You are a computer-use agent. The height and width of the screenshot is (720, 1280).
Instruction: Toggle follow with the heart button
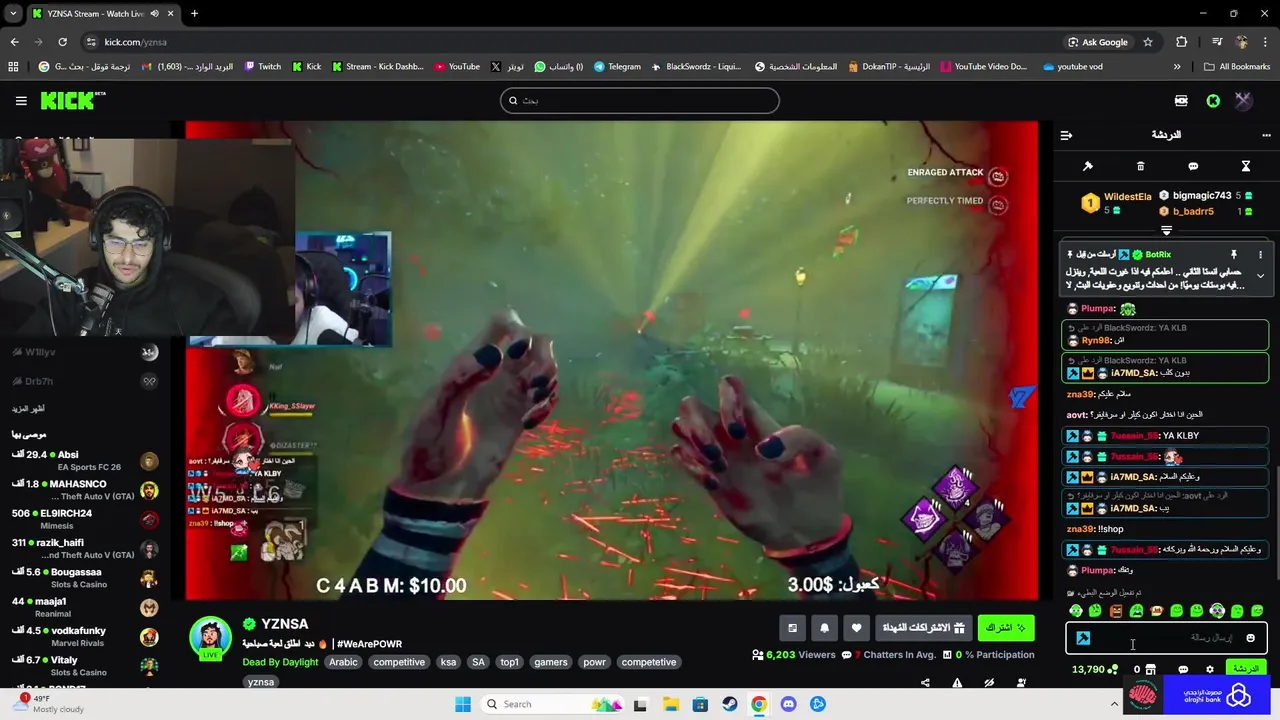coord(856,628)
